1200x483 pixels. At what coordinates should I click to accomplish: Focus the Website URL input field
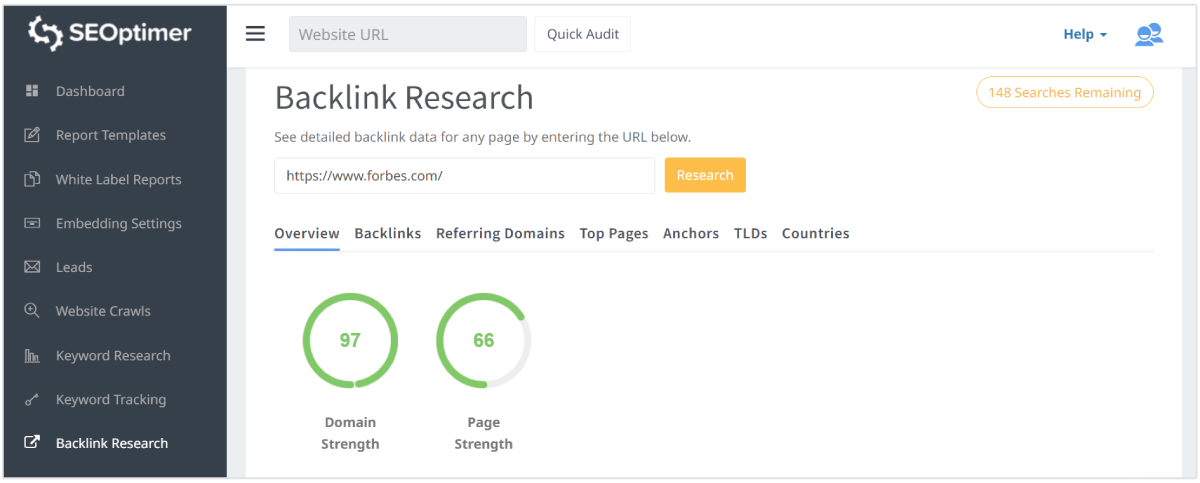(407, 34)
